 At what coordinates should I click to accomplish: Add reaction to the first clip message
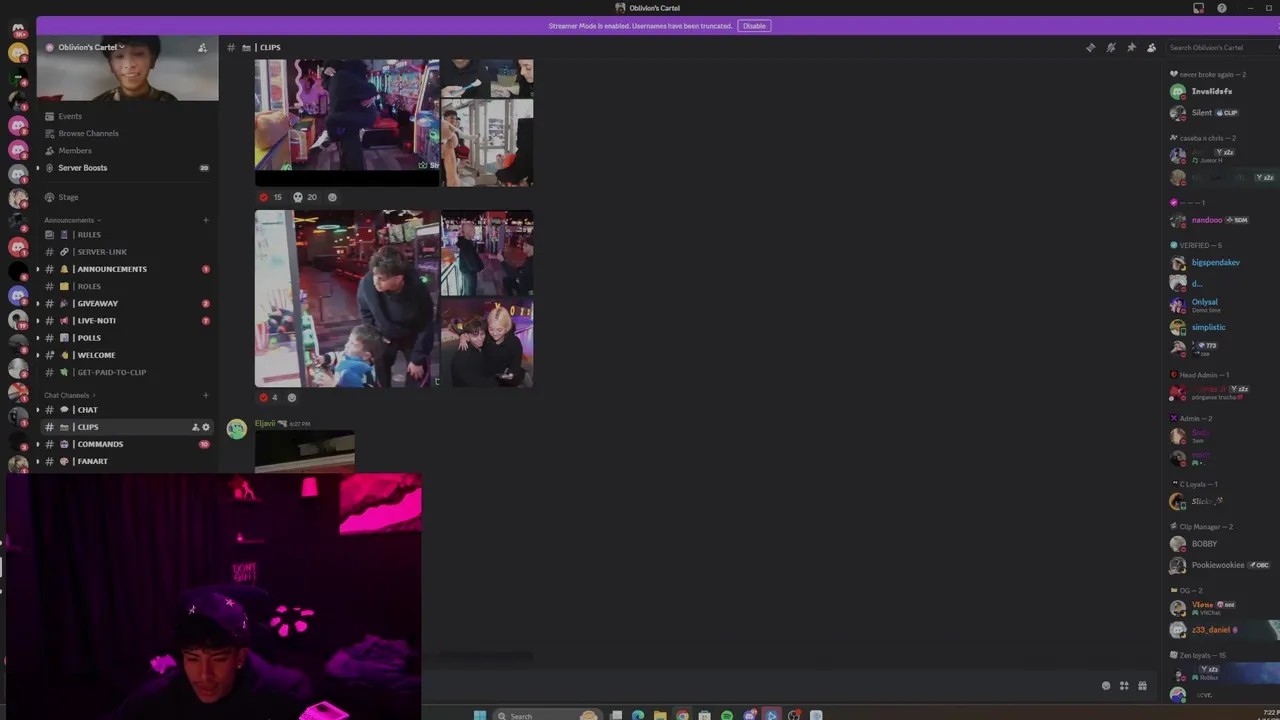point(332,197)
